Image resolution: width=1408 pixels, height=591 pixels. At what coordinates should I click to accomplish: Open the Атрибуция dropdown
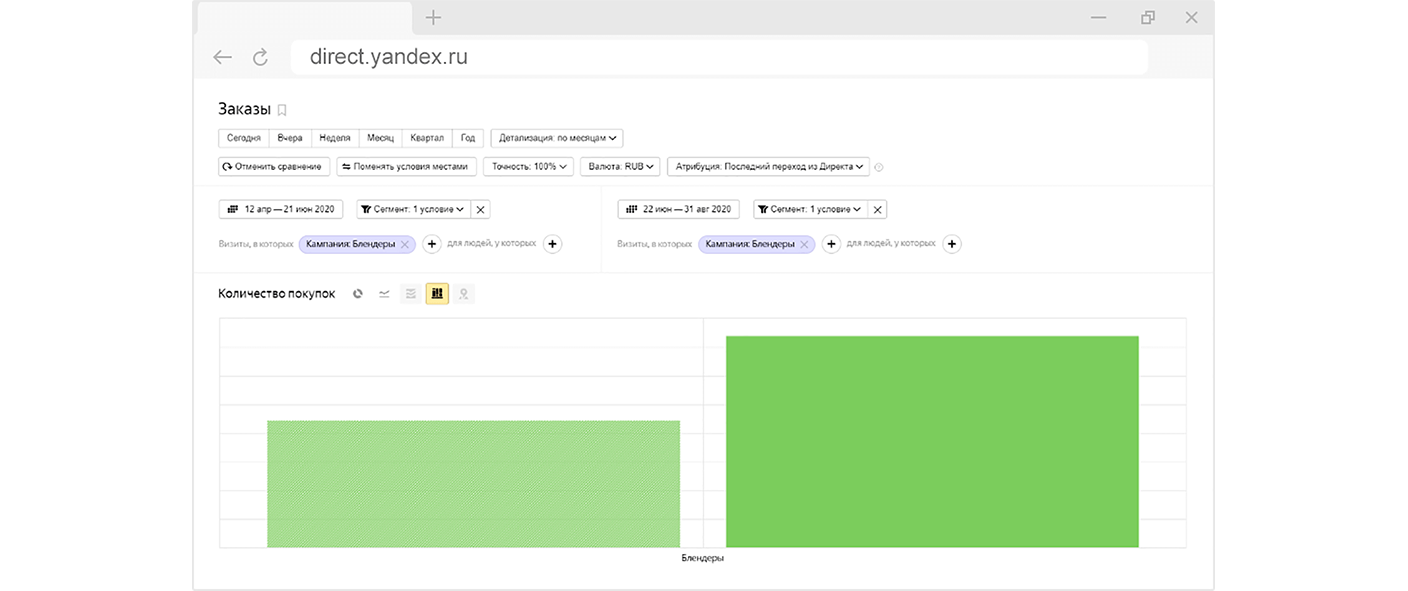768,167
